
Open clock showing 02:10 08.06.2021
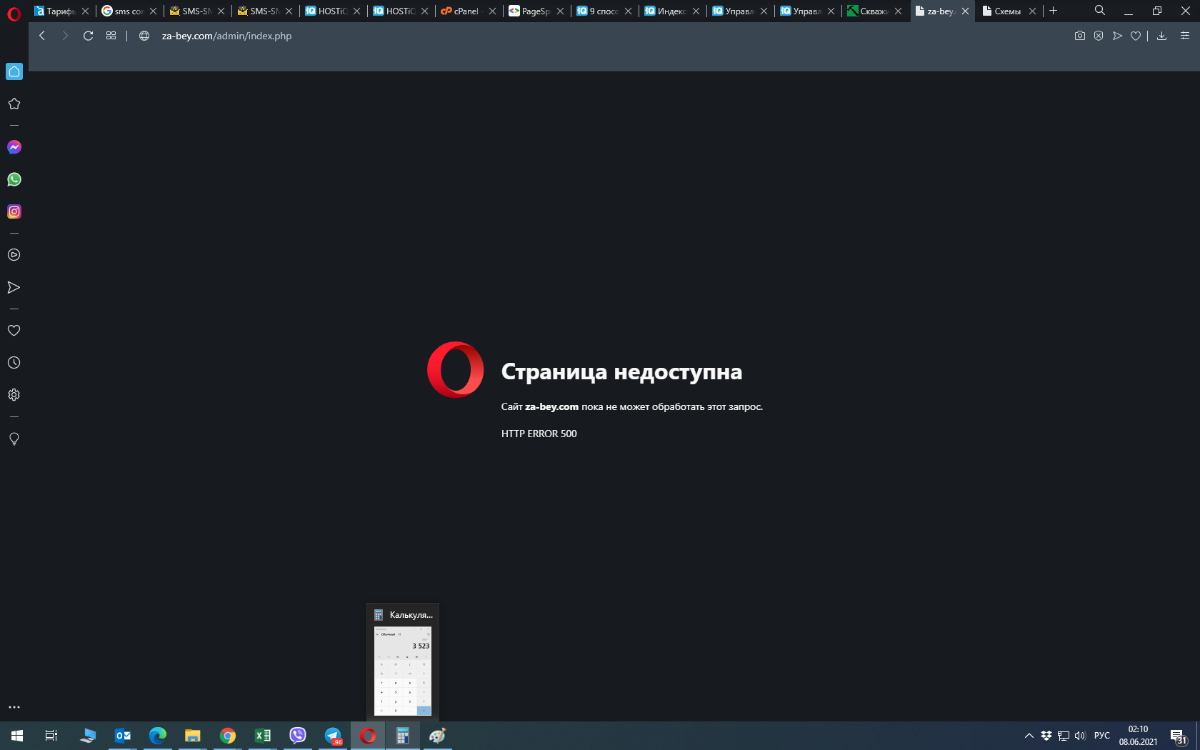(1138, 735)
